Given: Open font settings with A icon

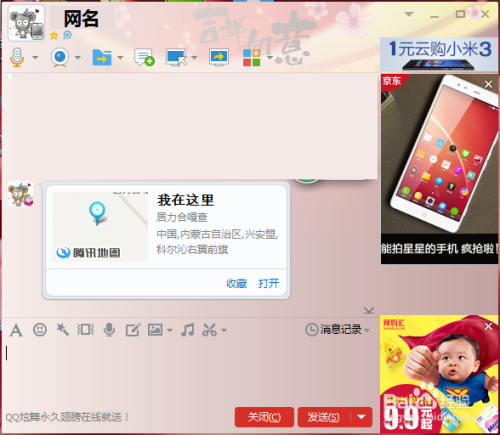Looking at the screenshot, I should pos(16,330).
